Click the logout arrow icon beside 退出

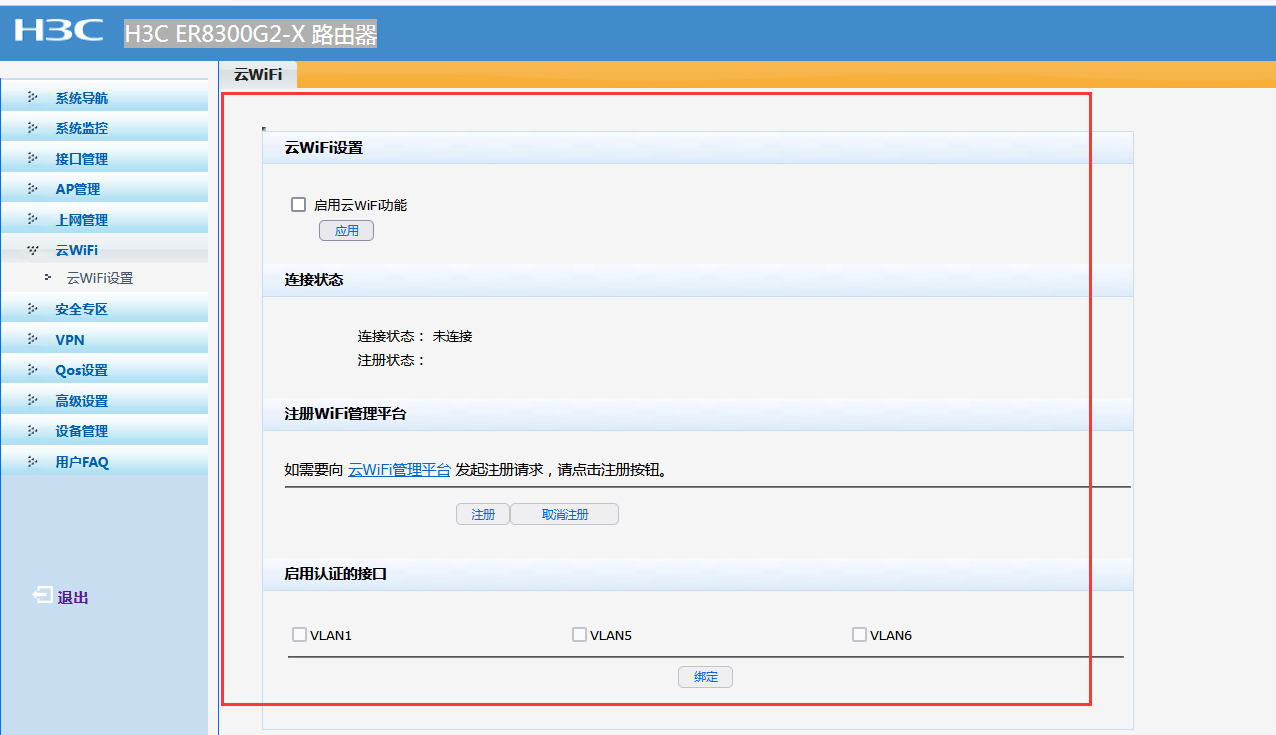[42, 595]
